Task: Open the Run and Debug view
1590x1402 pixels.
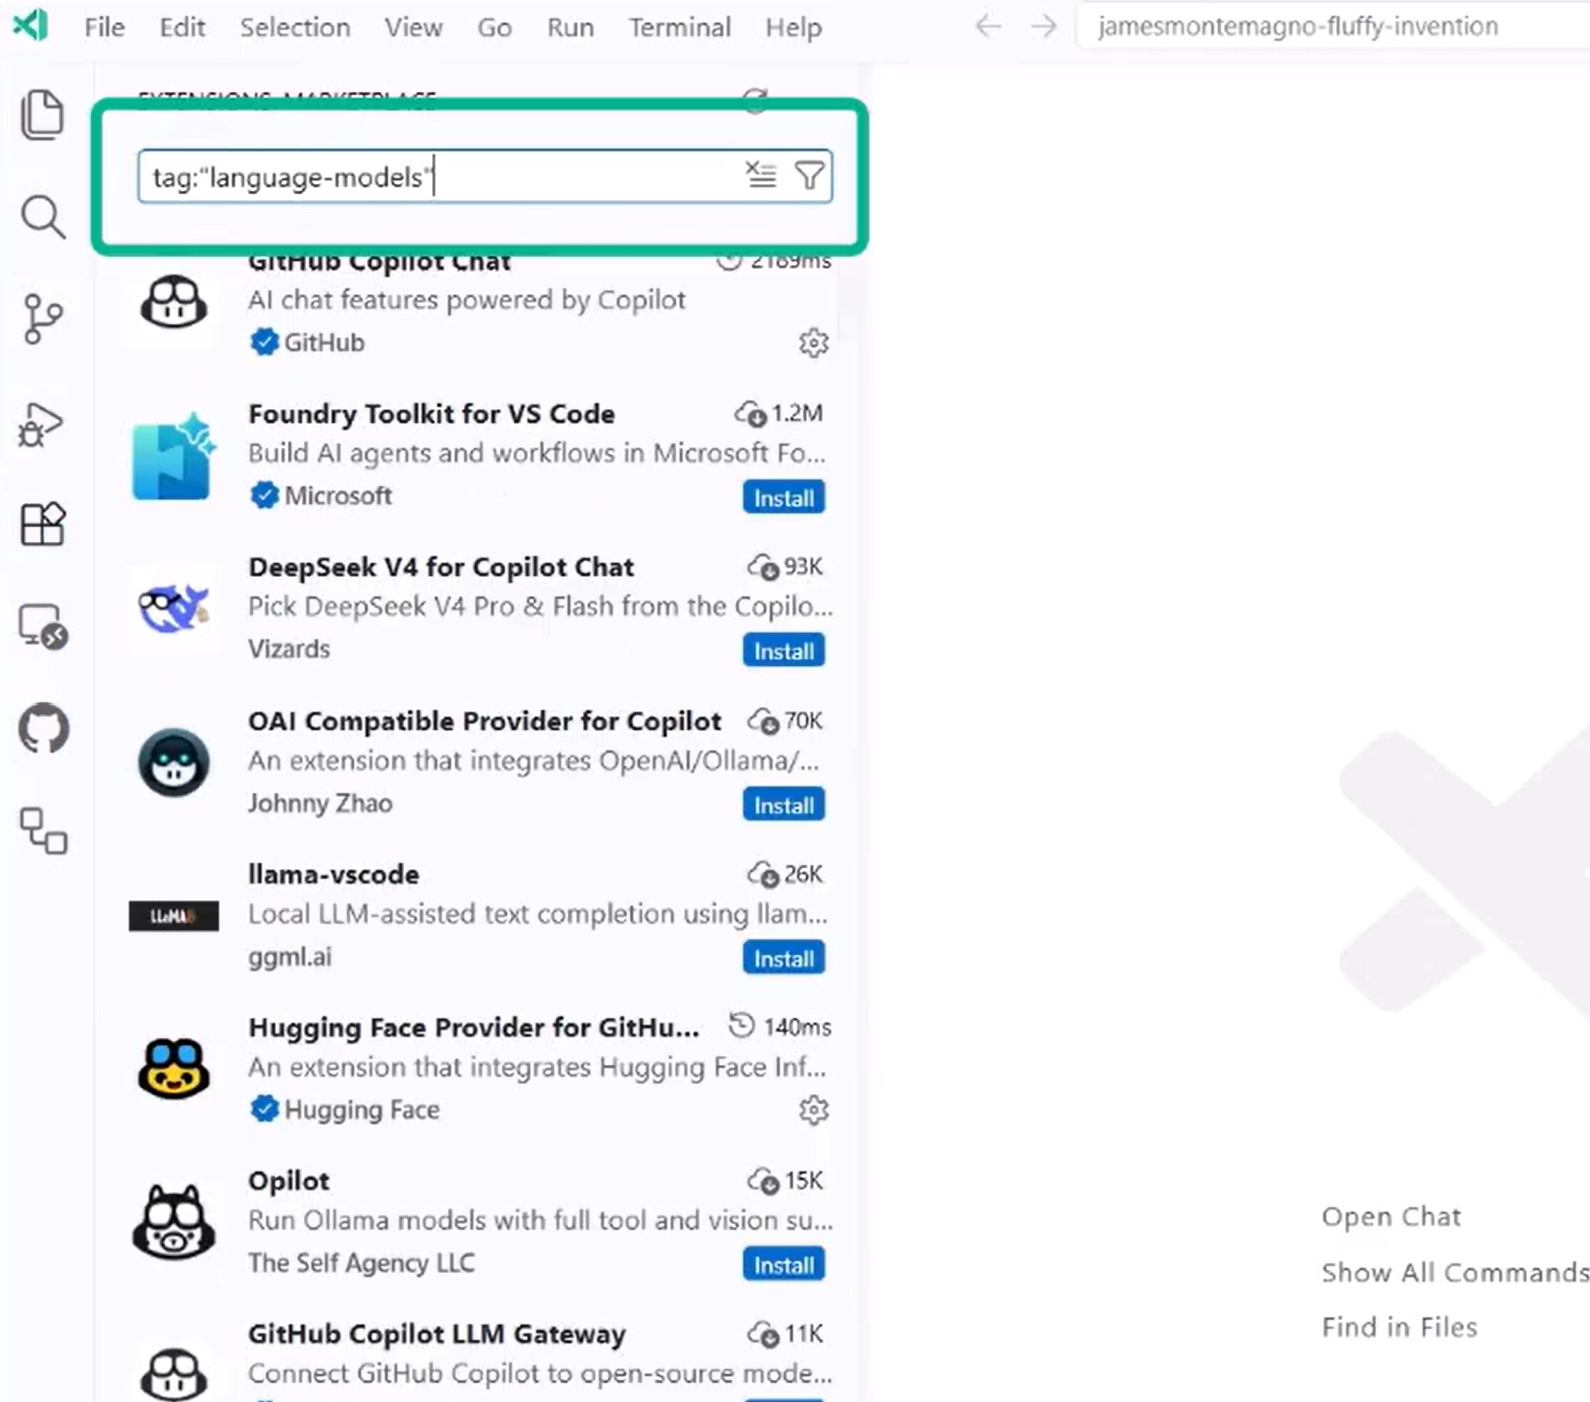Action: (x=42, y=424)
